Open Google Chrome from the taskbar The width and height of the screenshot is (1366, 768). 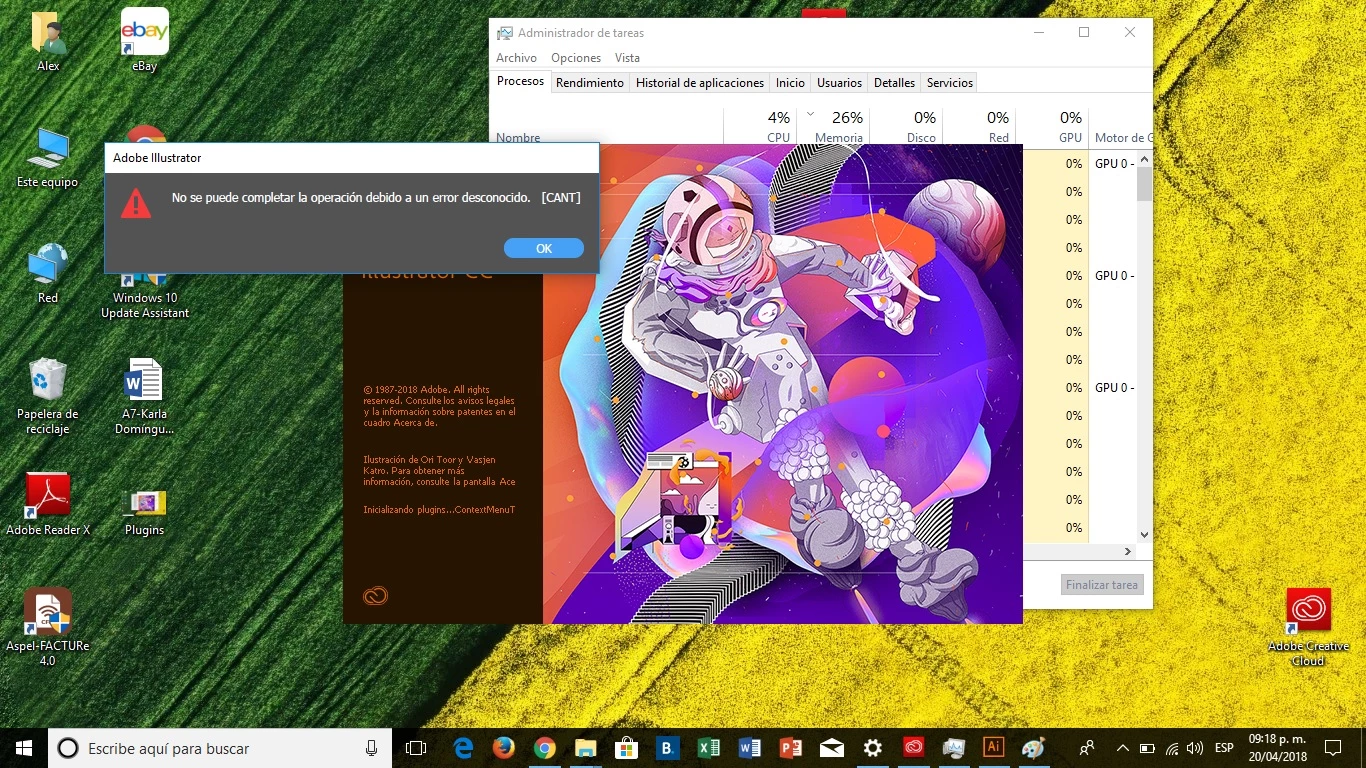(544, 748)
